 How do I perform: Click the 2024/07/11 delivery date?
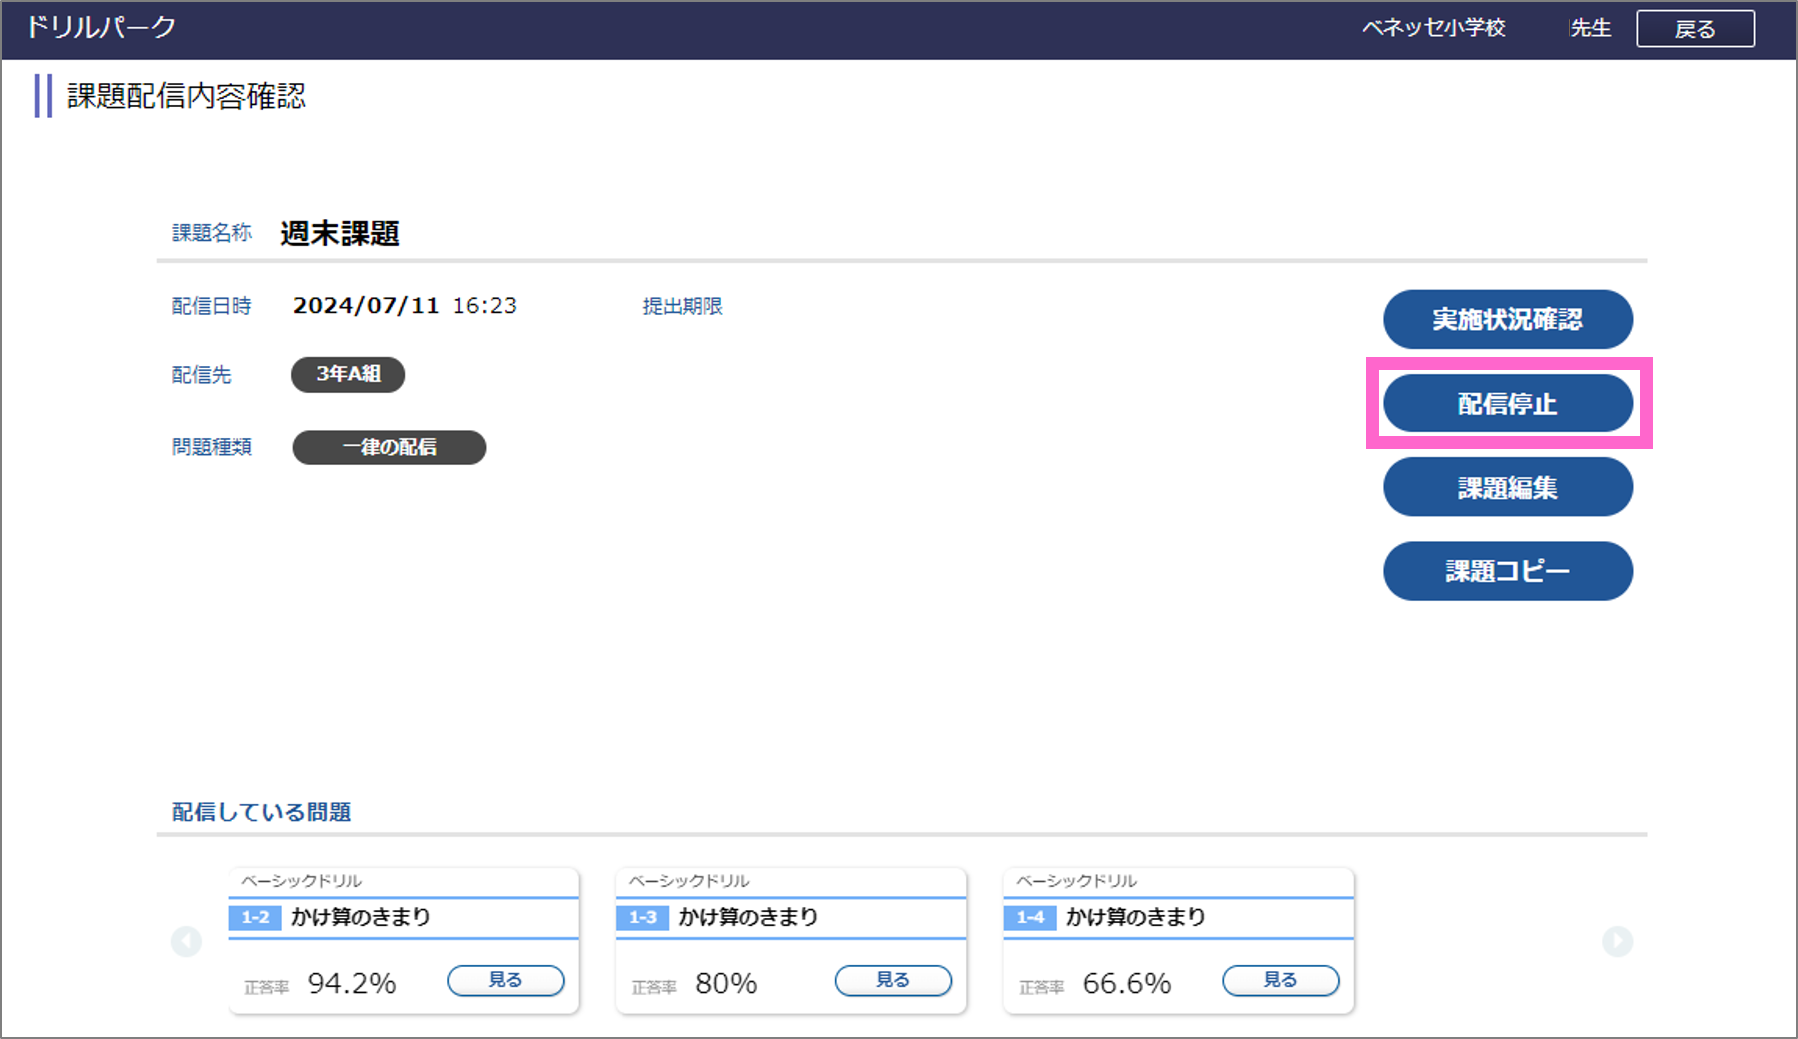click(366, 306)
